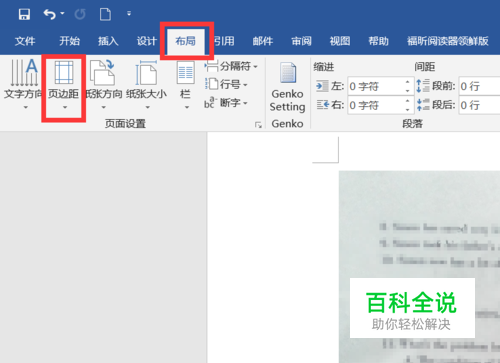This screenshot has width=500, height=363.
Task: Open the 页面设置 dialog launcher
Action: [x=258, y=125]
